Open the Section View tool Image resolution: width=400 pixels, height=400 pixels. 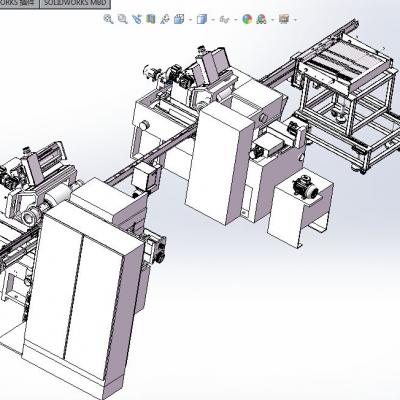(151, 19)
